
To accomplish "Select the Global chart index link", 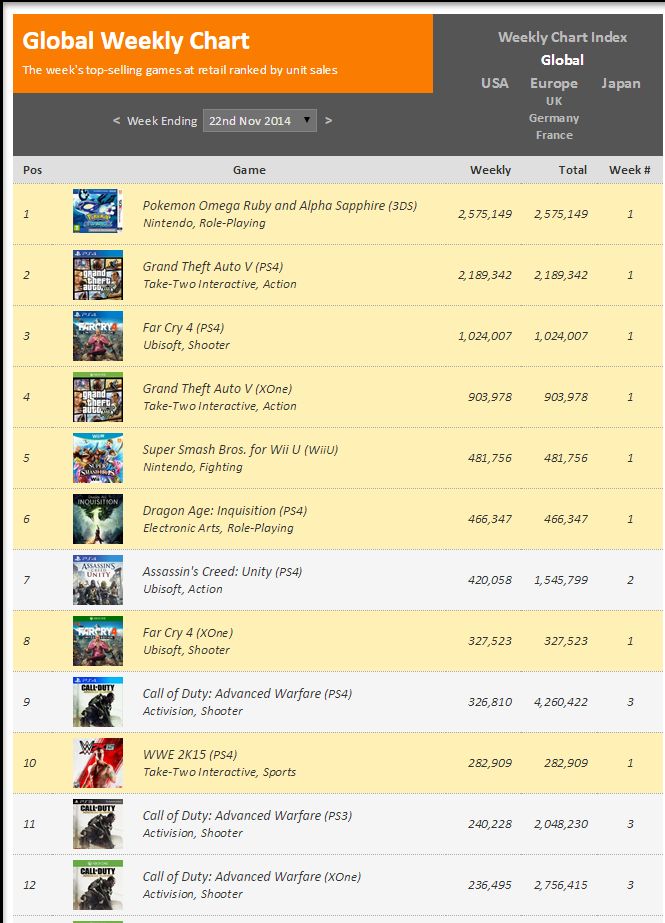I will [562, 60].
